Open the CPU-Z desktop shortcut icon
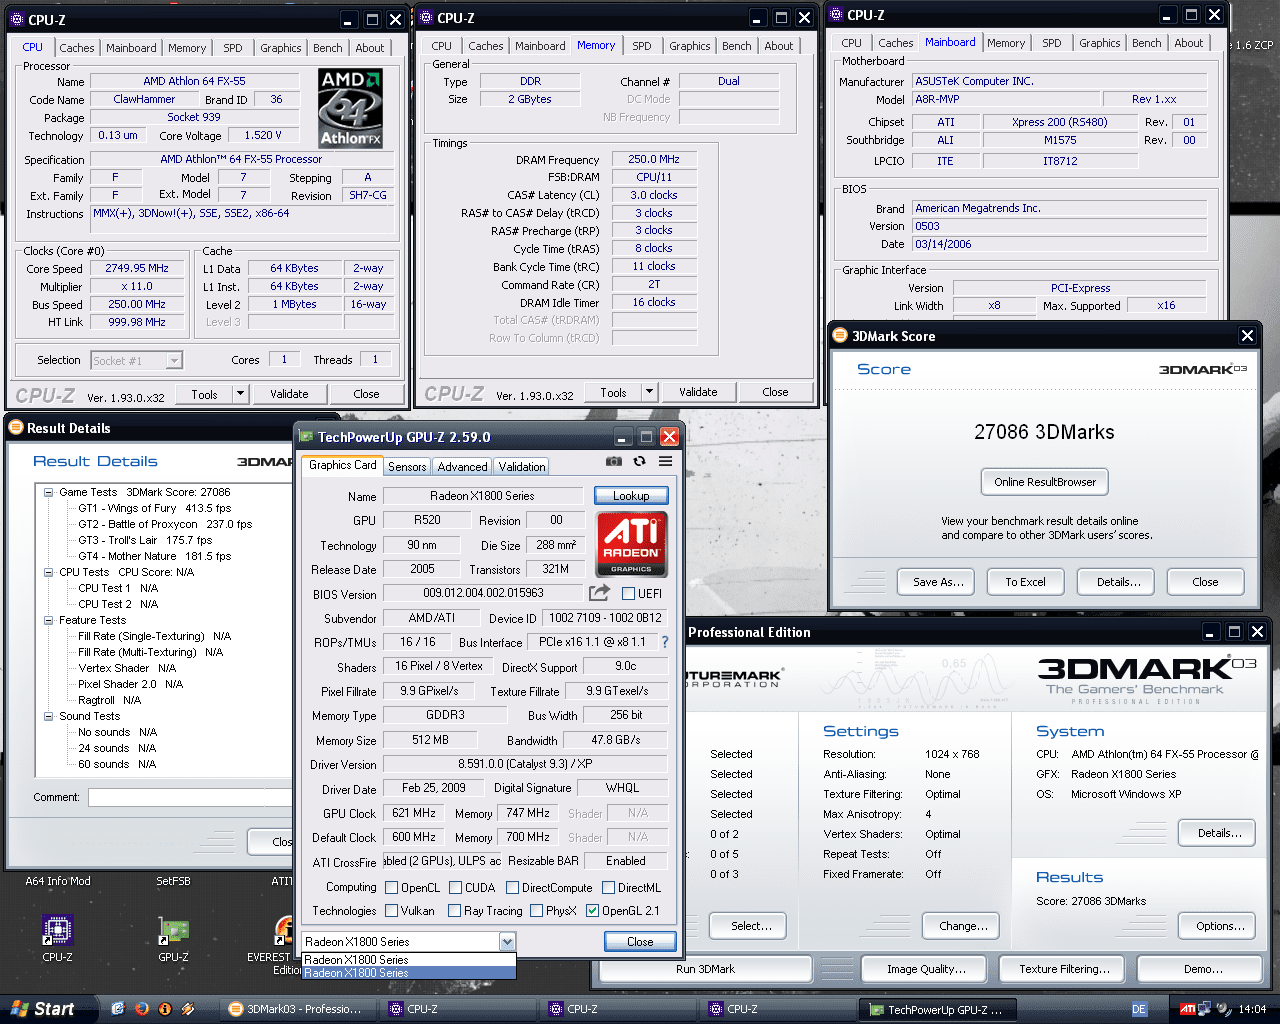Screen dimensions: 1280x1024 (x=57, y=930)
